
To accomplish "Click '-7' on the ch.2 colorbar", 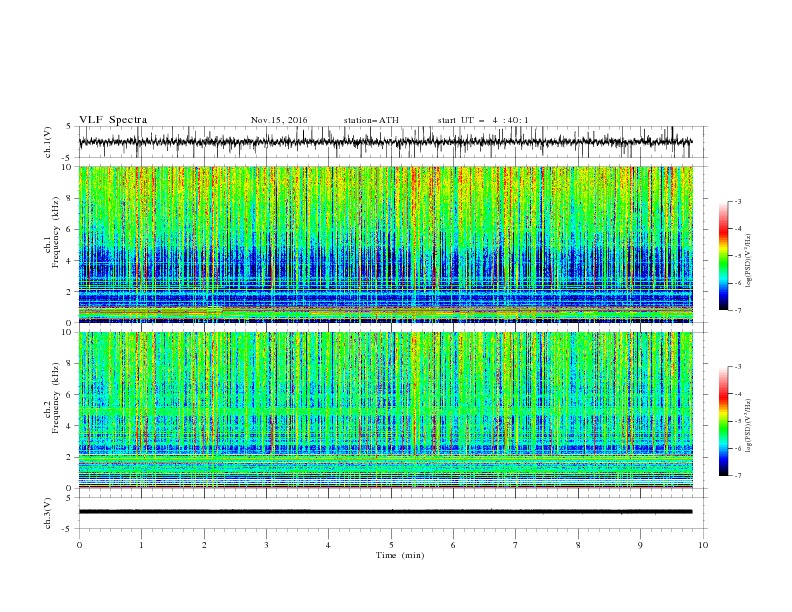I will [x=737, y=475].
